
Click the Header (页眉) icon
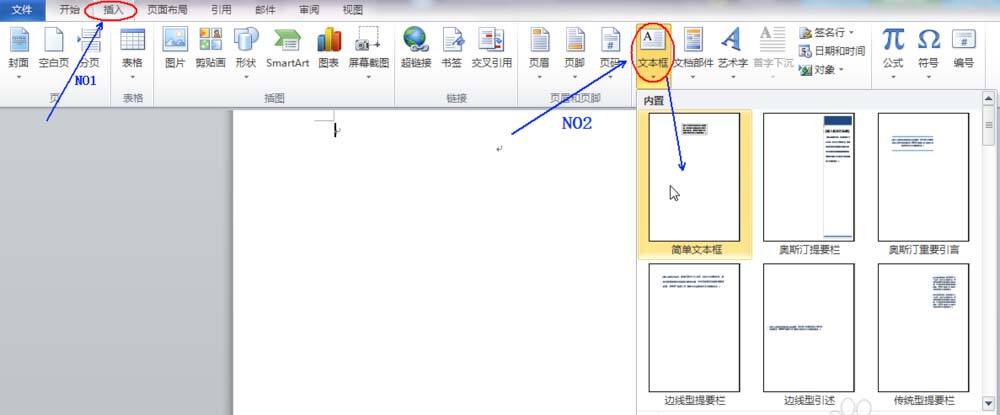click(539, 40)
